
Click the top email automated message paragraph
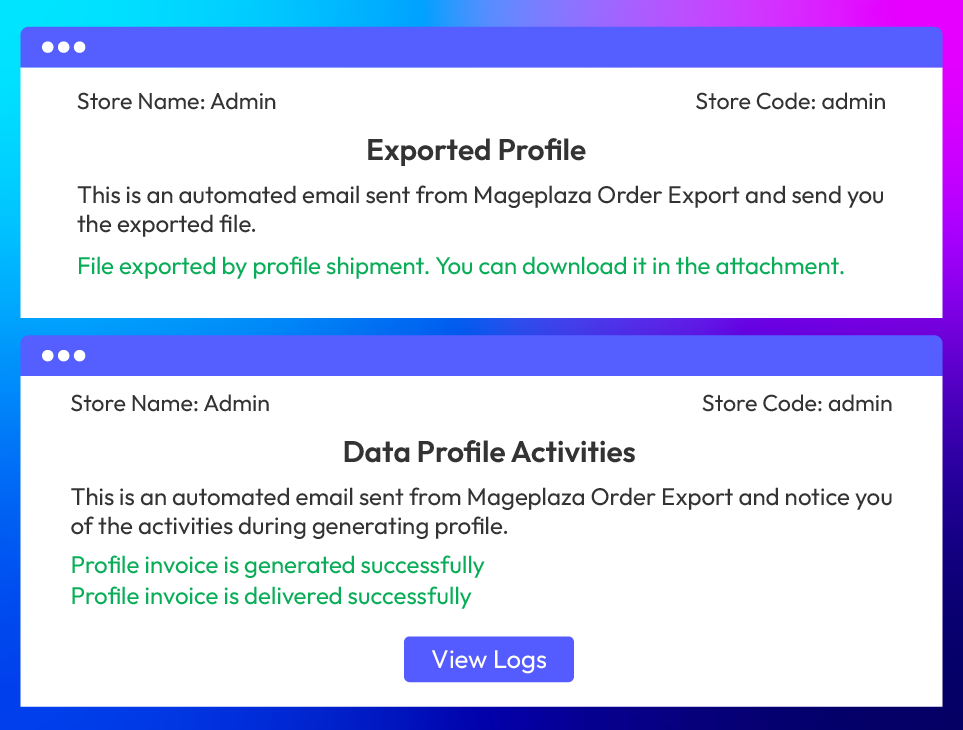[481, 210]
